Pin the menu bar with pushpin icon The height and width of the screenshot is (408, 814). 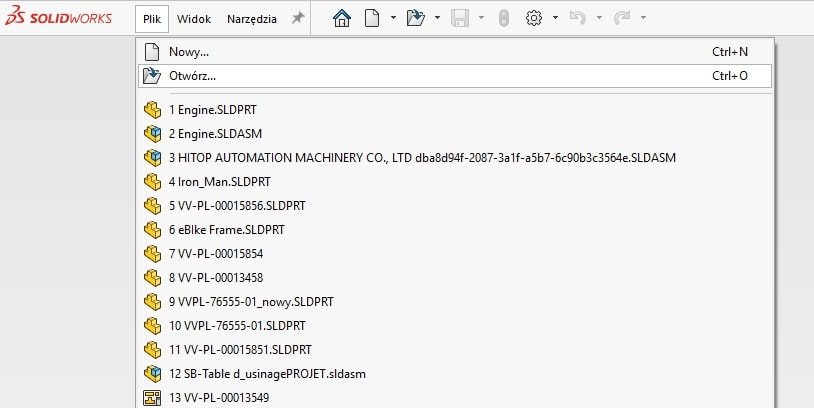pos(297,18)
